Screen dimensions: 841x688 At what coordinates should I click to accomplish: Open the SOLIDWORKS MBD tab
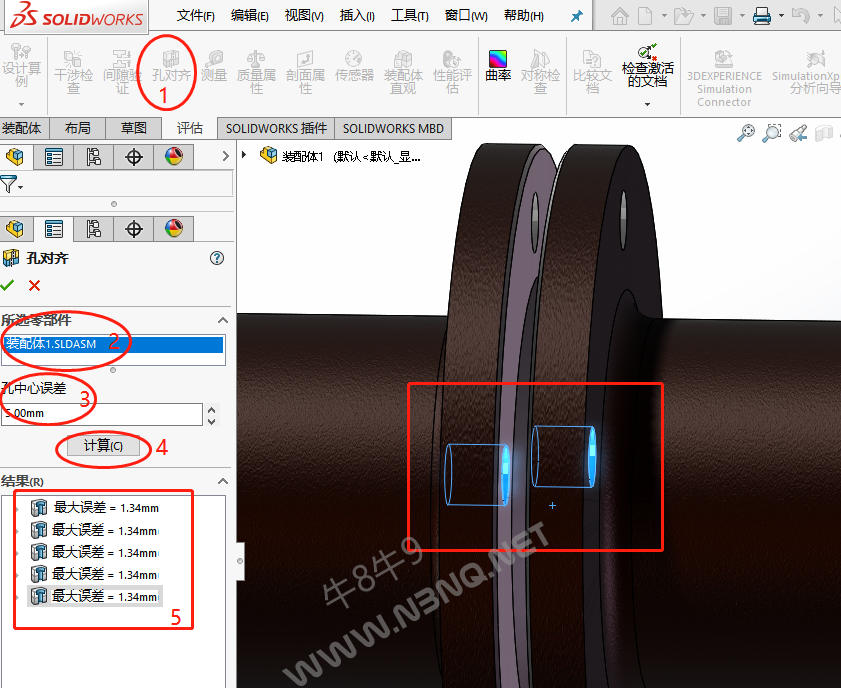point(392,128)
